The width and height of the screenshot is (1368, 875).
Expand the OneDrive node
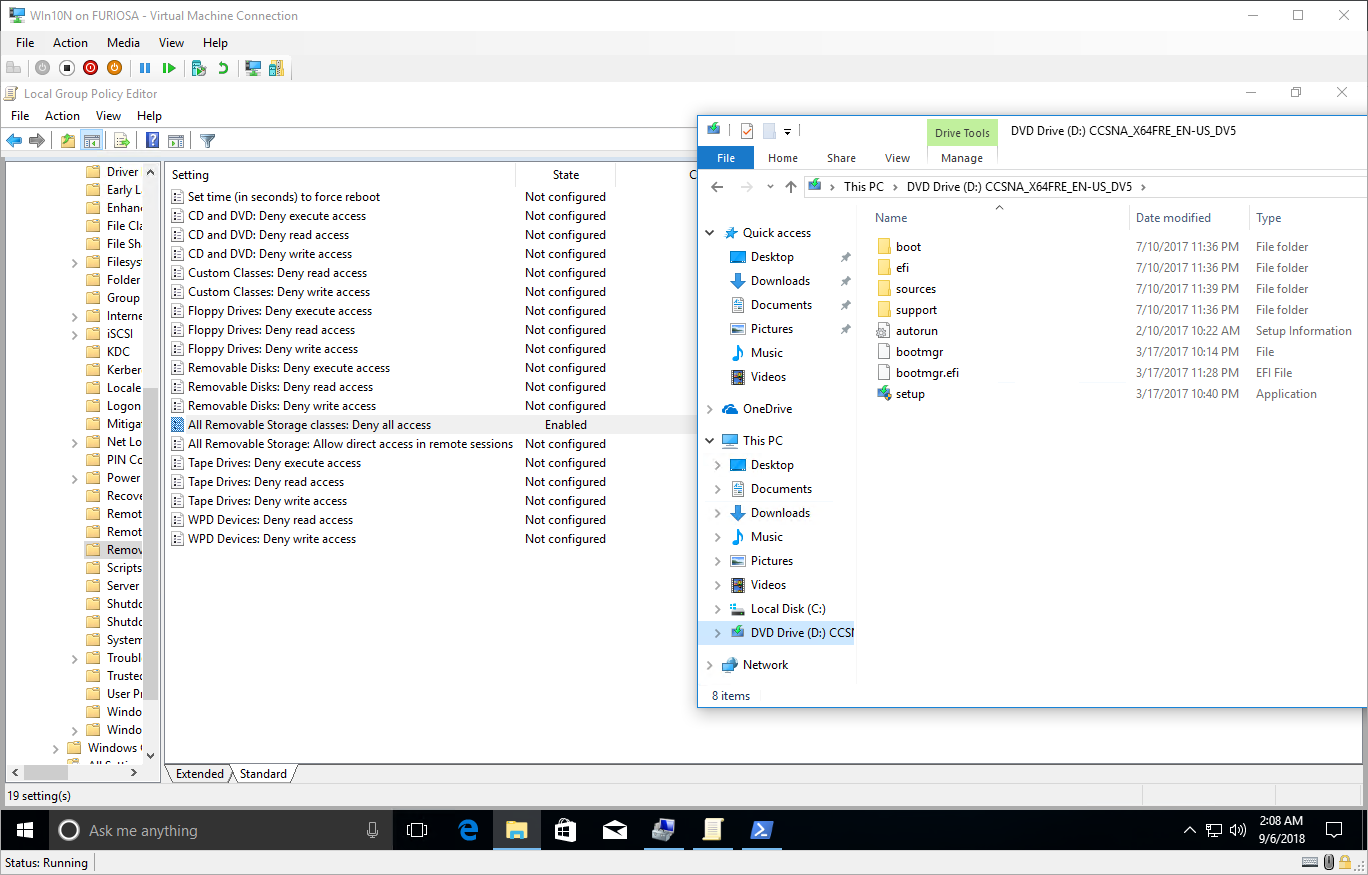pyautogui.click(x=710, y=409)
